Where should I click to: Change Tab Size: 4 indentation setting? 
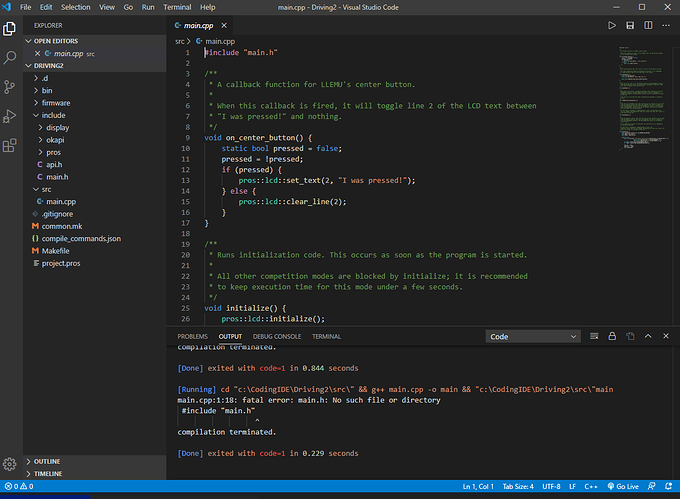pos(518,486)
